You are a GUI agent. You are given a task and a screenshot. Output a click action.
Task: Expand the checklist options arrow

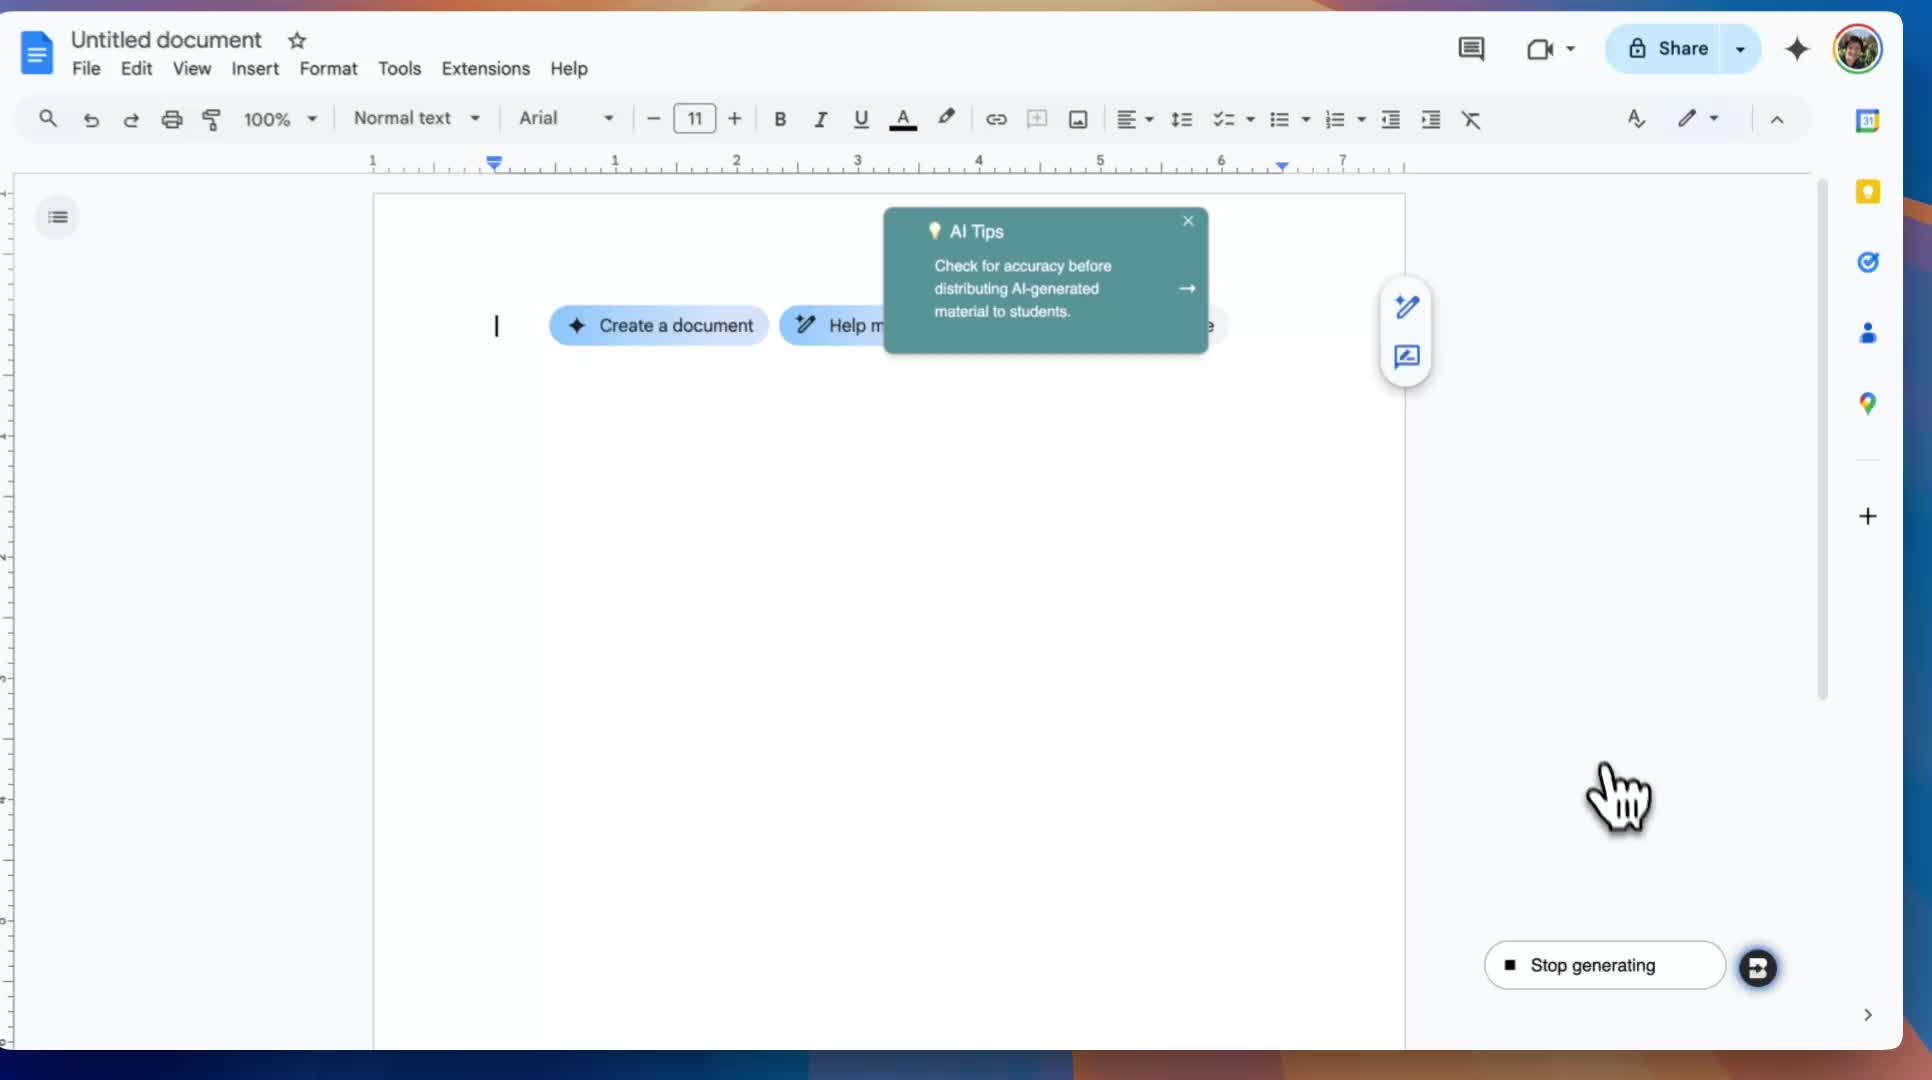(x=1250, y=120)
